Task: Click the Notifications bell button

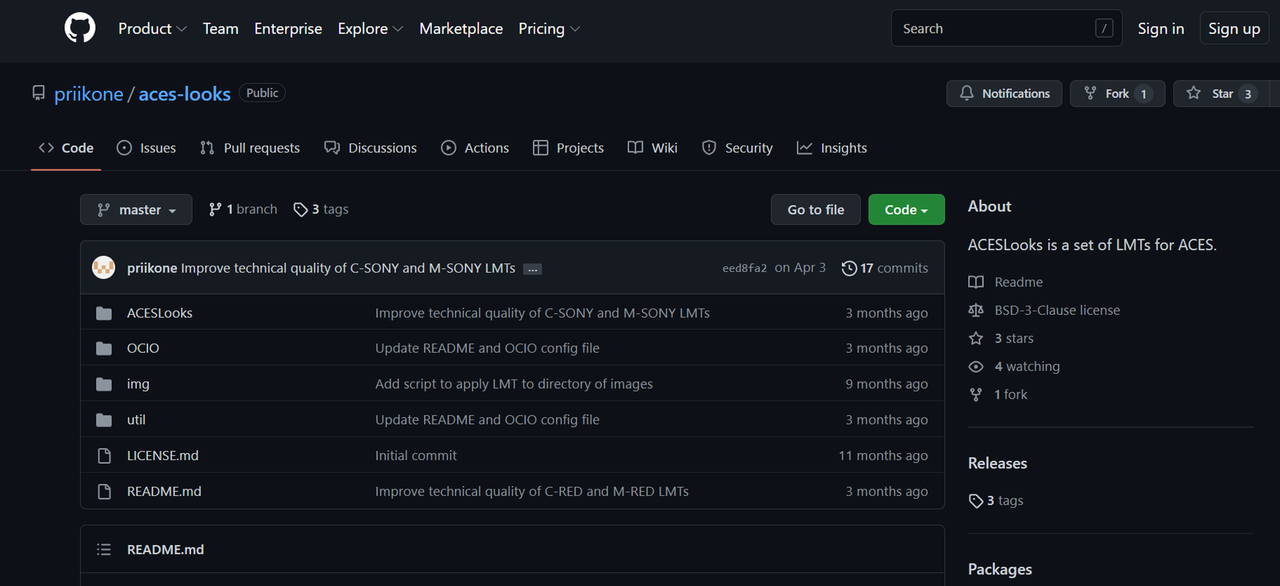Action: (1004, 93)
